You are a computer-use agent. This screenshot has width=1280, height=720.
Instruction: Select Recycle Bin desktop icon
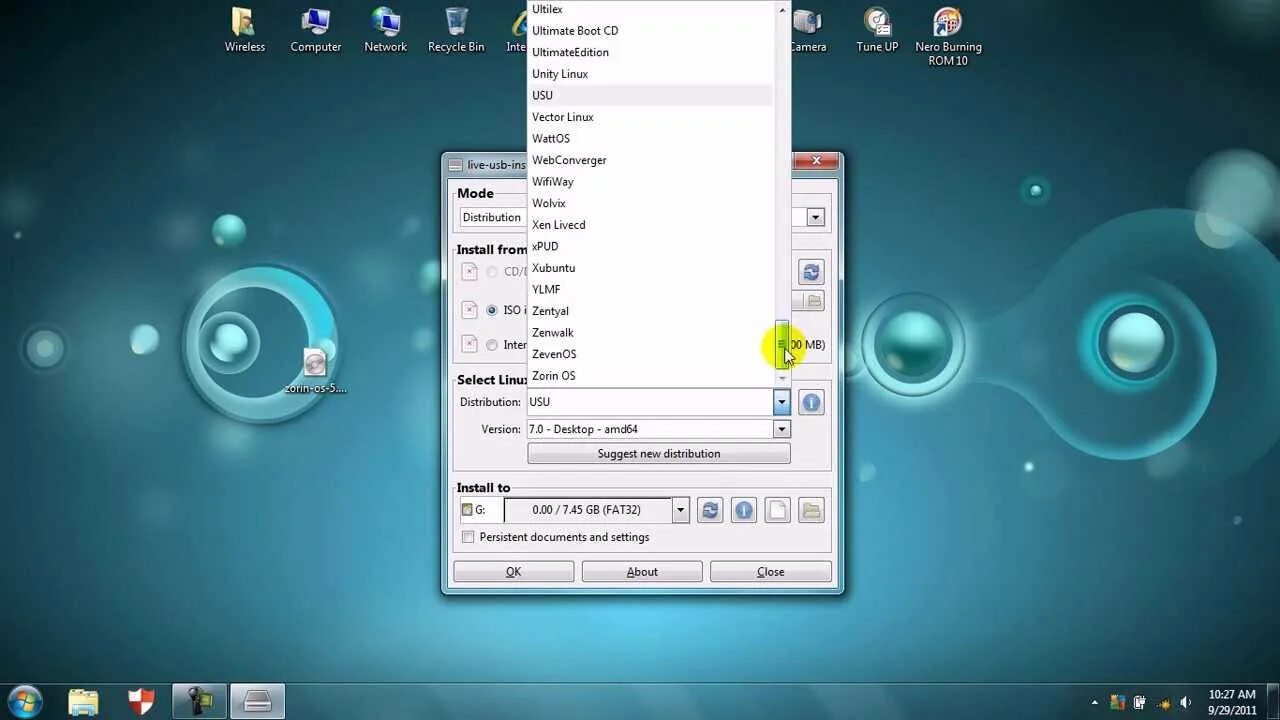[456, 30]
